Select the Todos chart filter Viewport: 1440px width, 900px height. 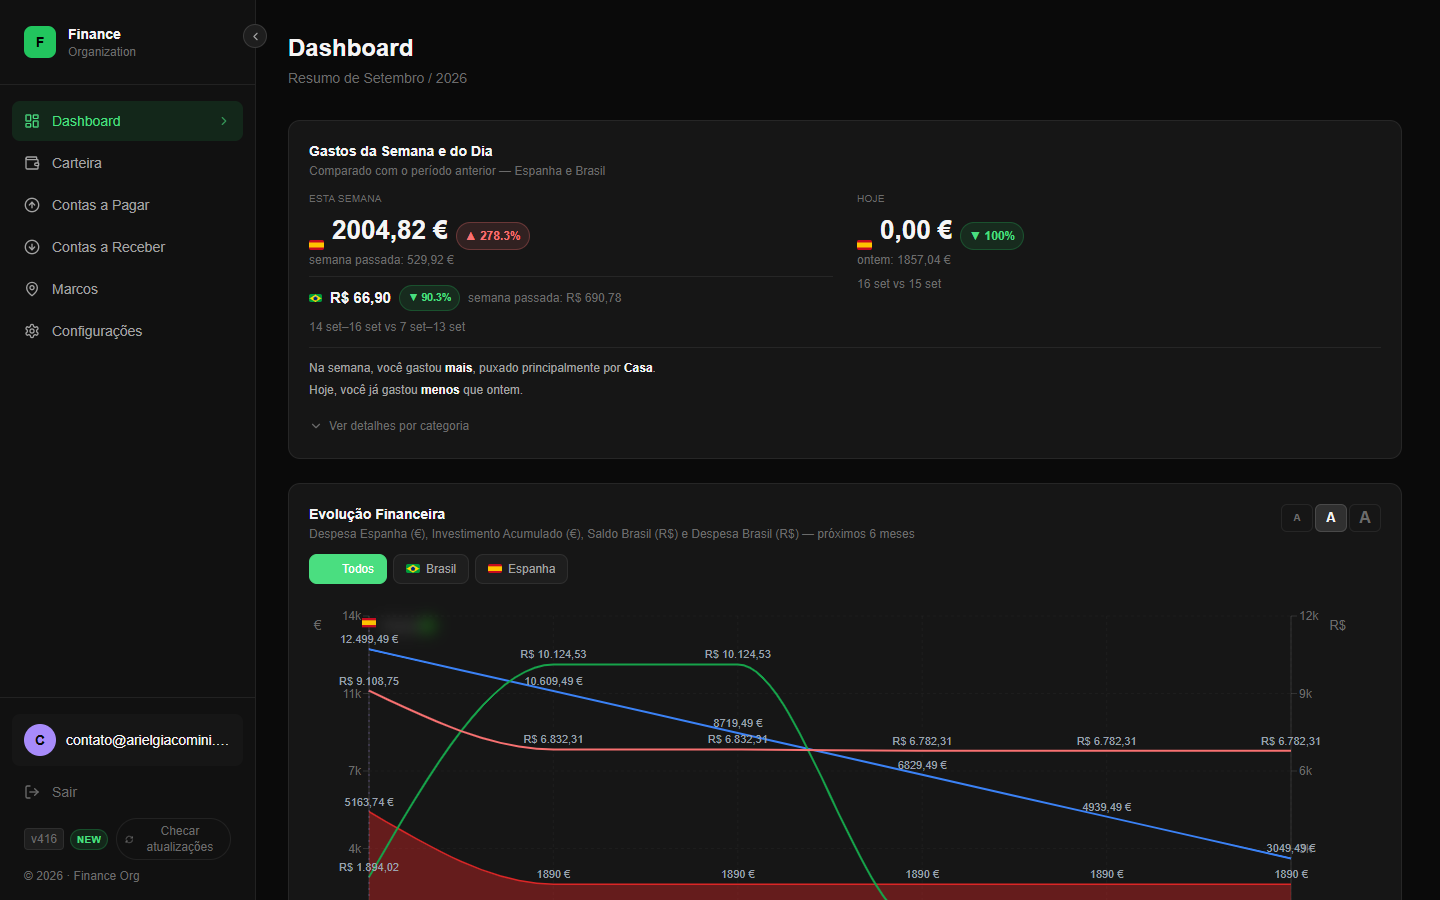point(348,569)
